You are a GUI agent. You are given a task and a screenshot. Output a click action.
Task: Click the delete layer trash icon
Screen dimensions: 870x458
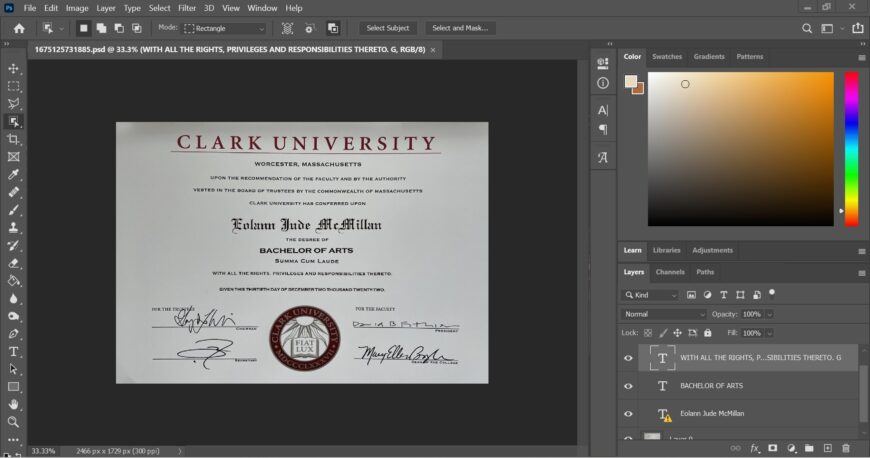(x=846, y=448)
